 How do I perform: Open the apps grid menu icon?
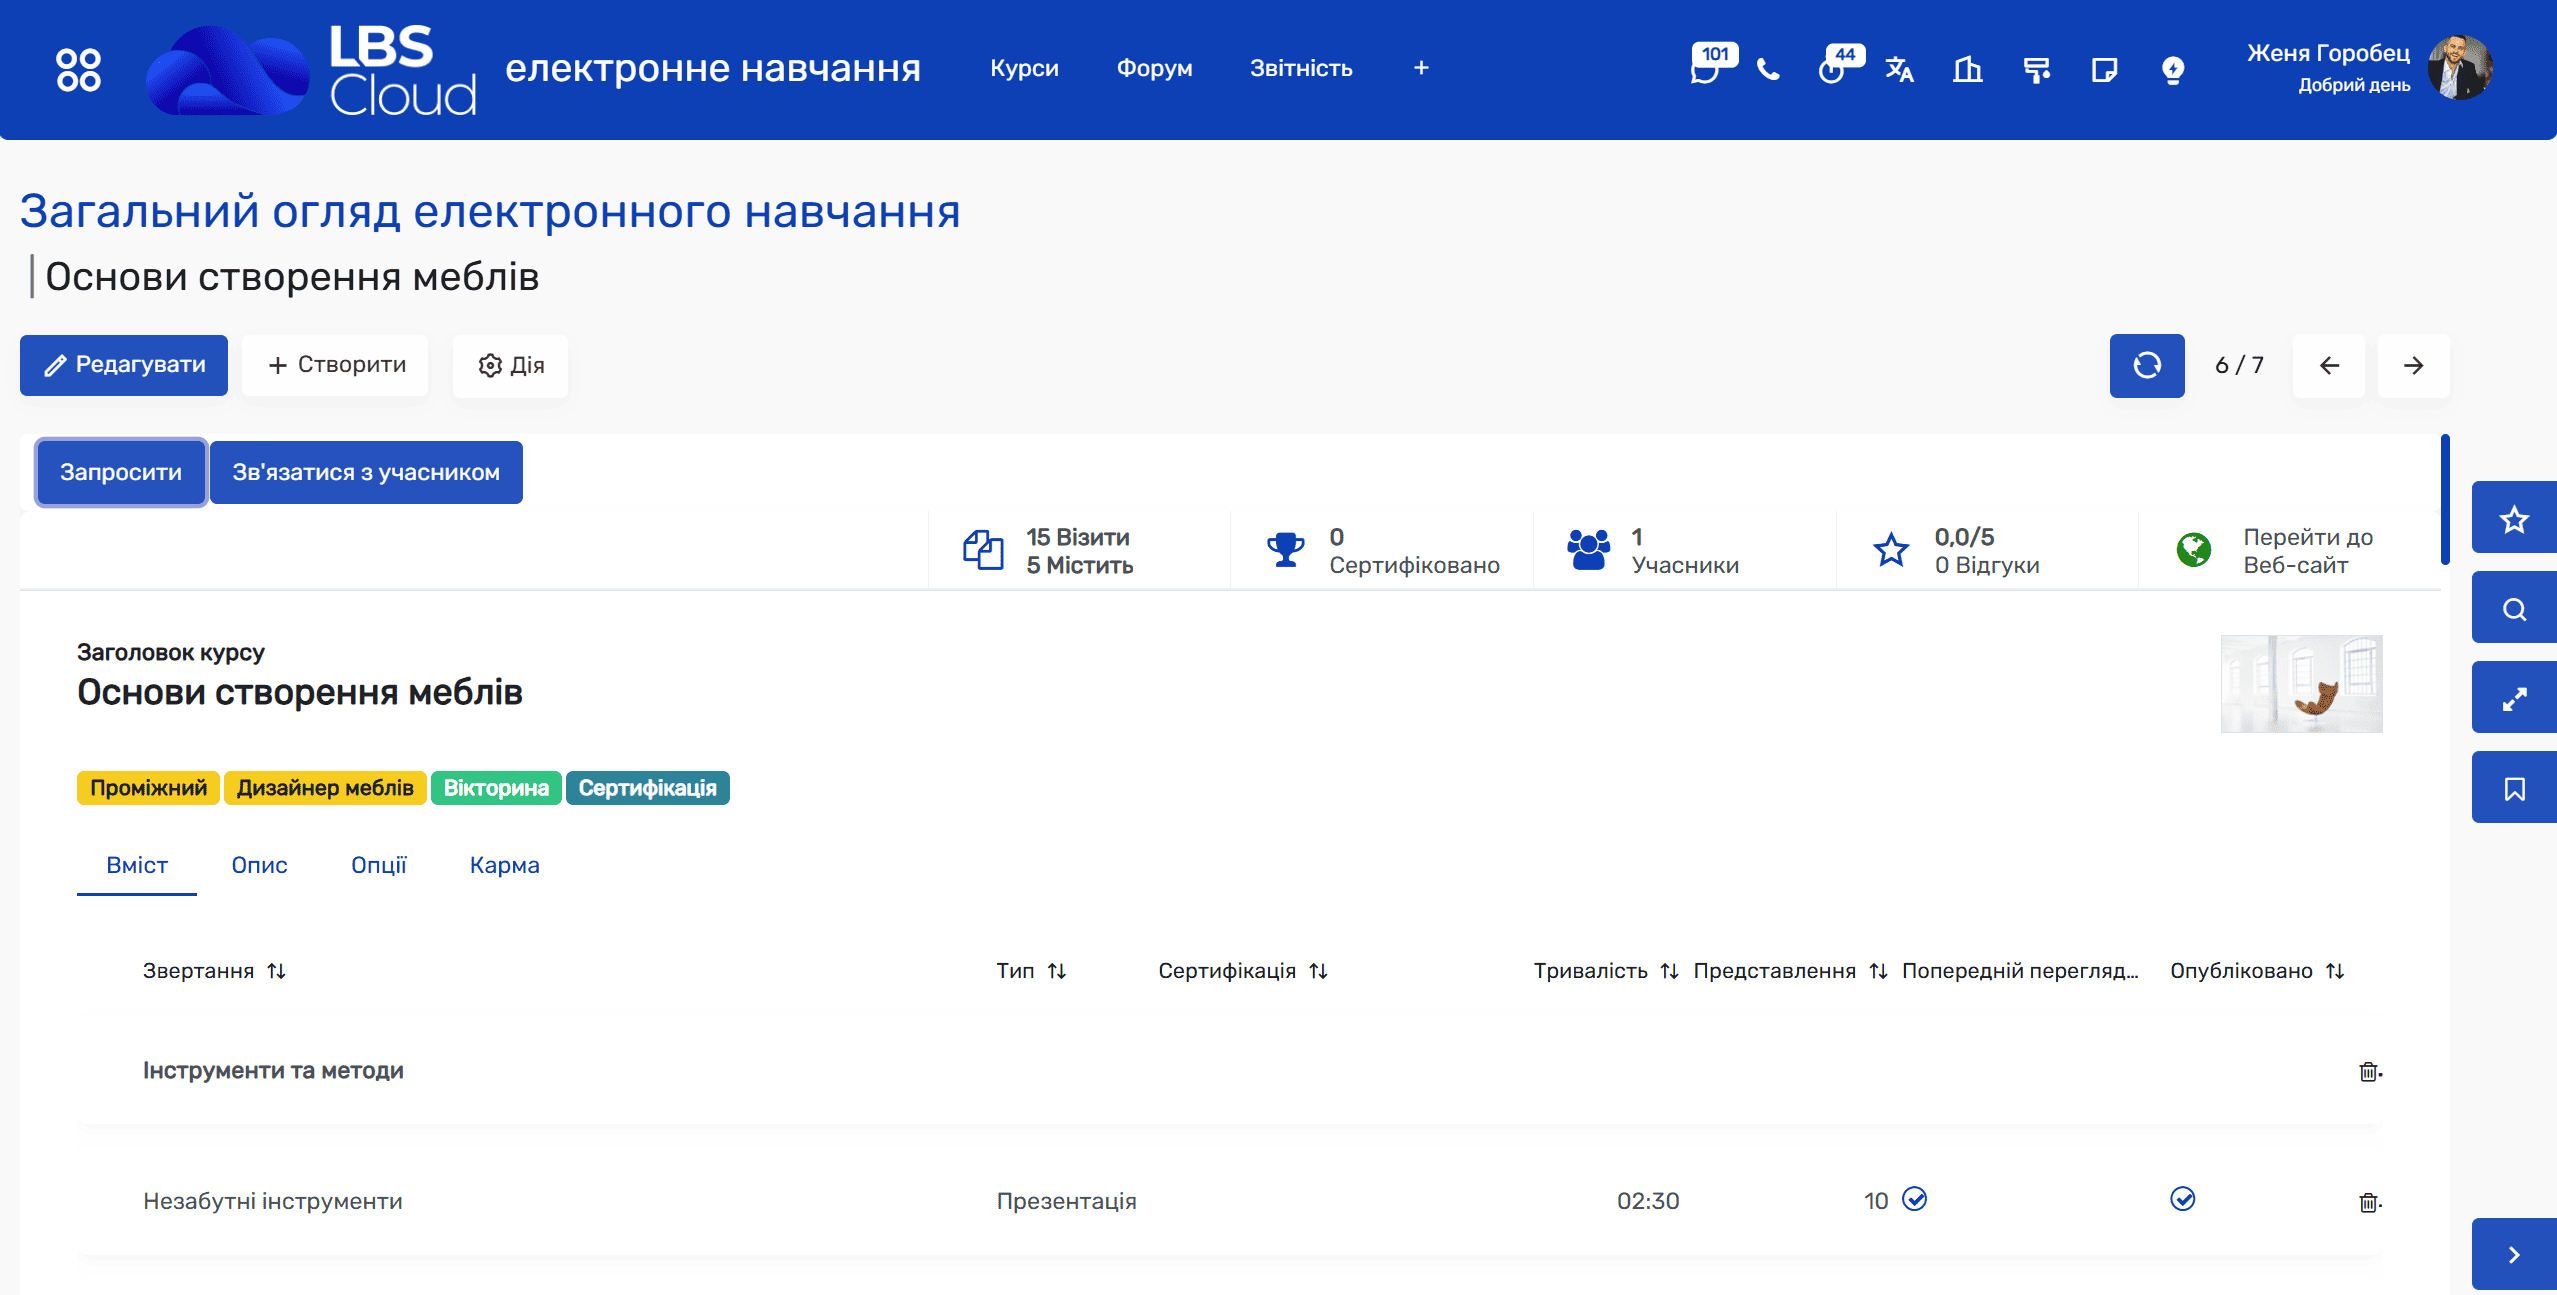[x=78, y=69]
